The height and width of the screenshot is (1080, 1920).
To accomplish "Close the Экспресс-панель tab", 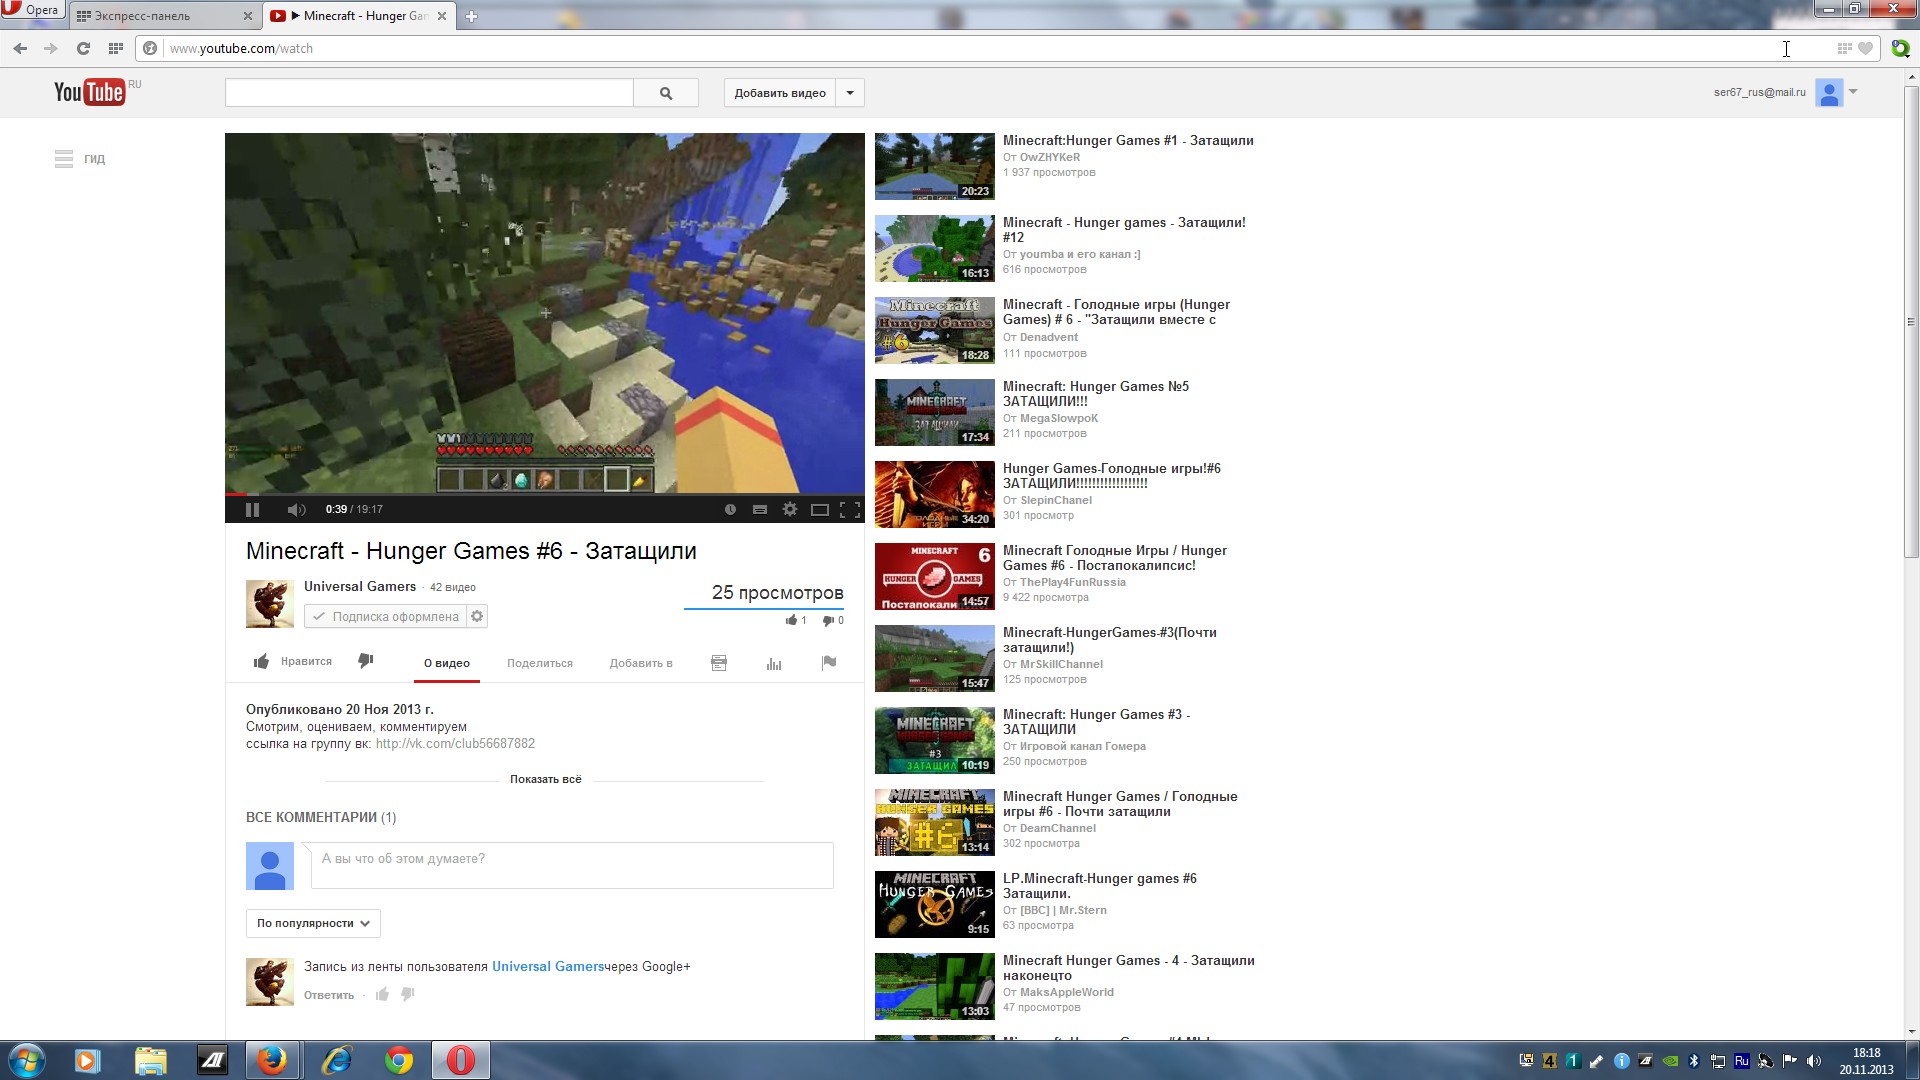I will point(248,16).
